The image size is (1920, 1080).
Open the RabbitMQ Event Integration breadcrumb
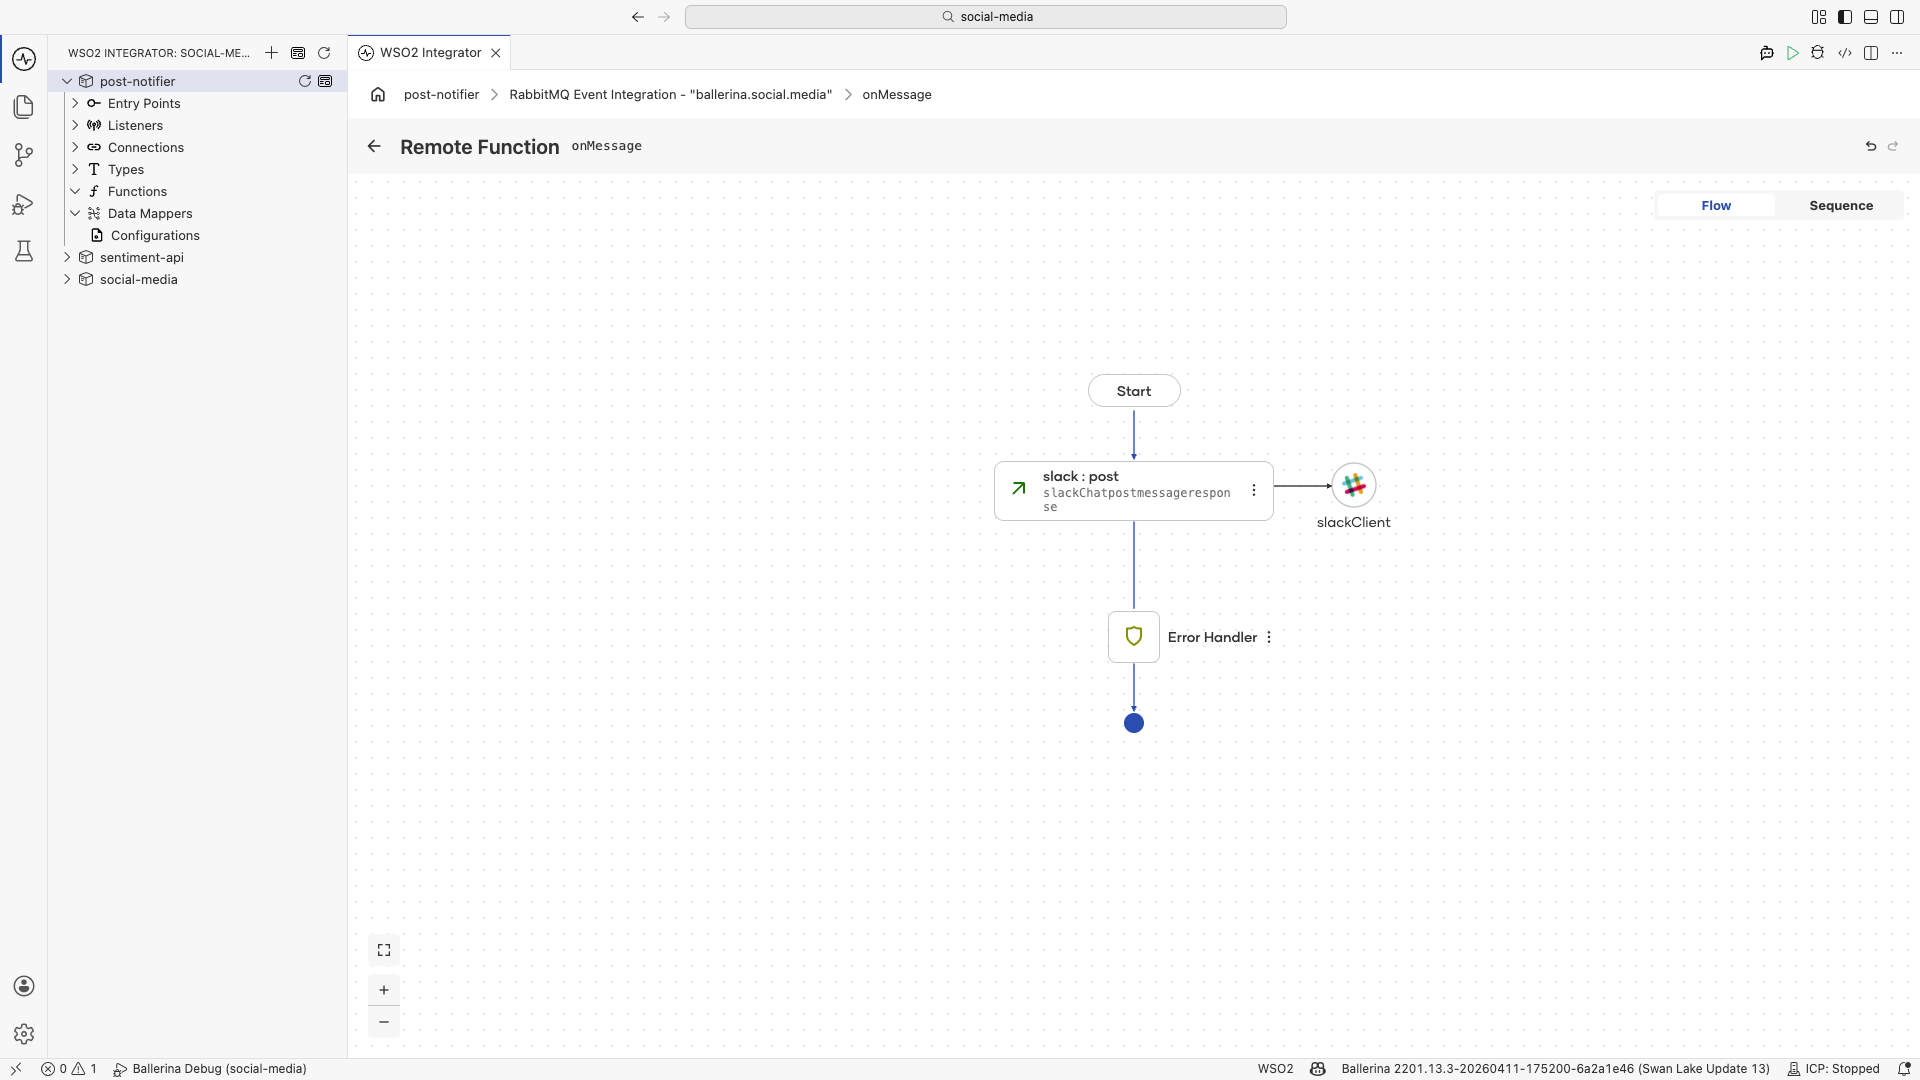670,94
